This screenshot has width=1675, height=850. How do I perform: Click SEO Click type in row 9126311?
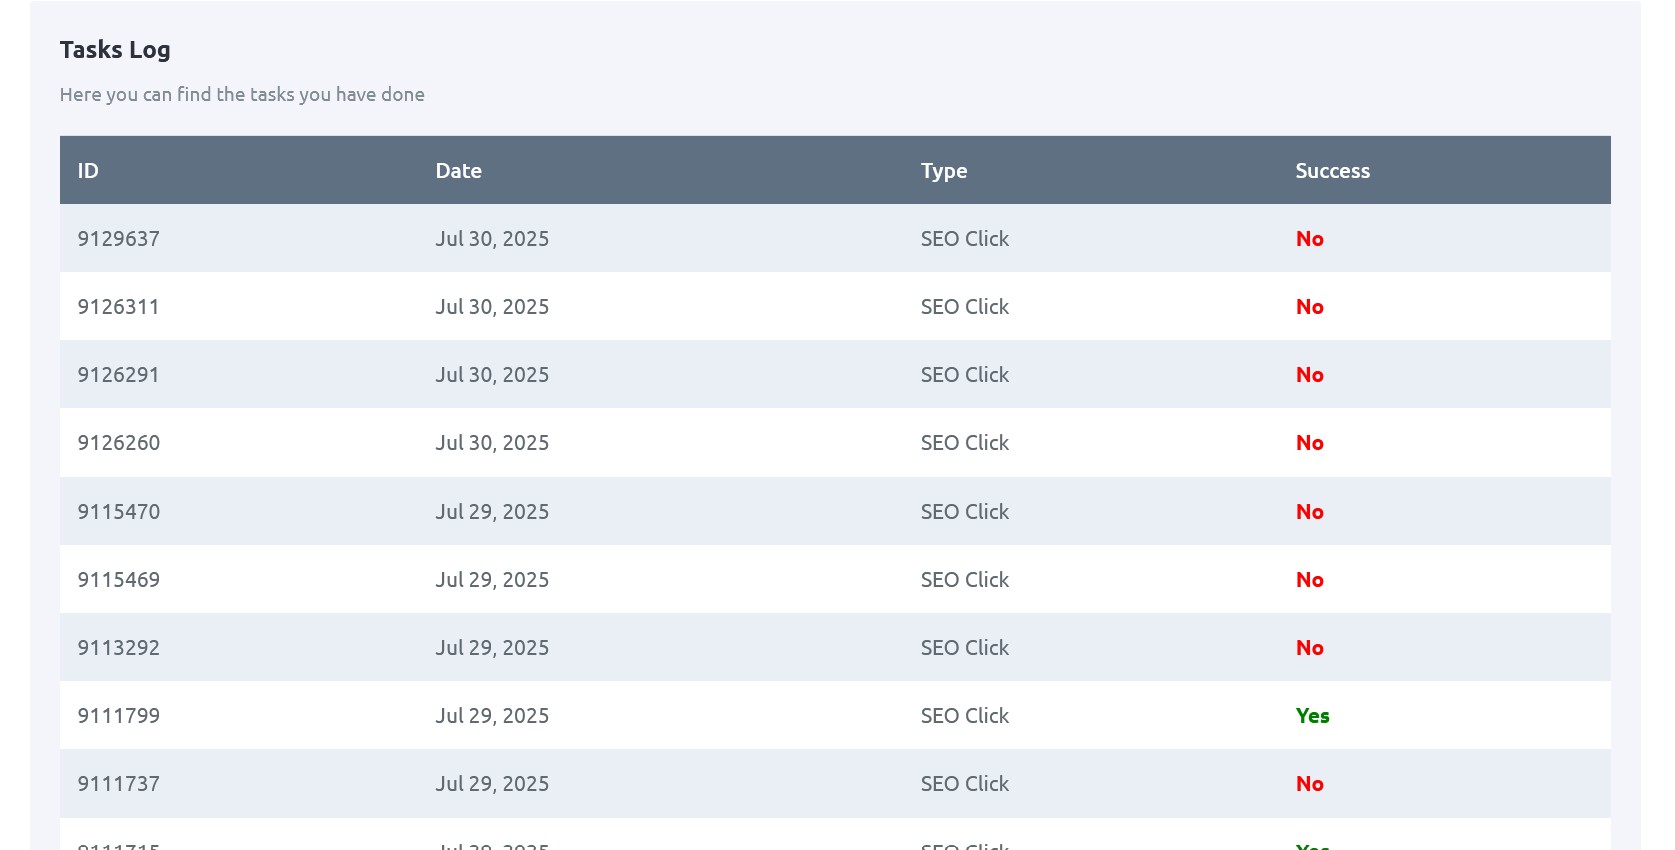click(964, 307)
